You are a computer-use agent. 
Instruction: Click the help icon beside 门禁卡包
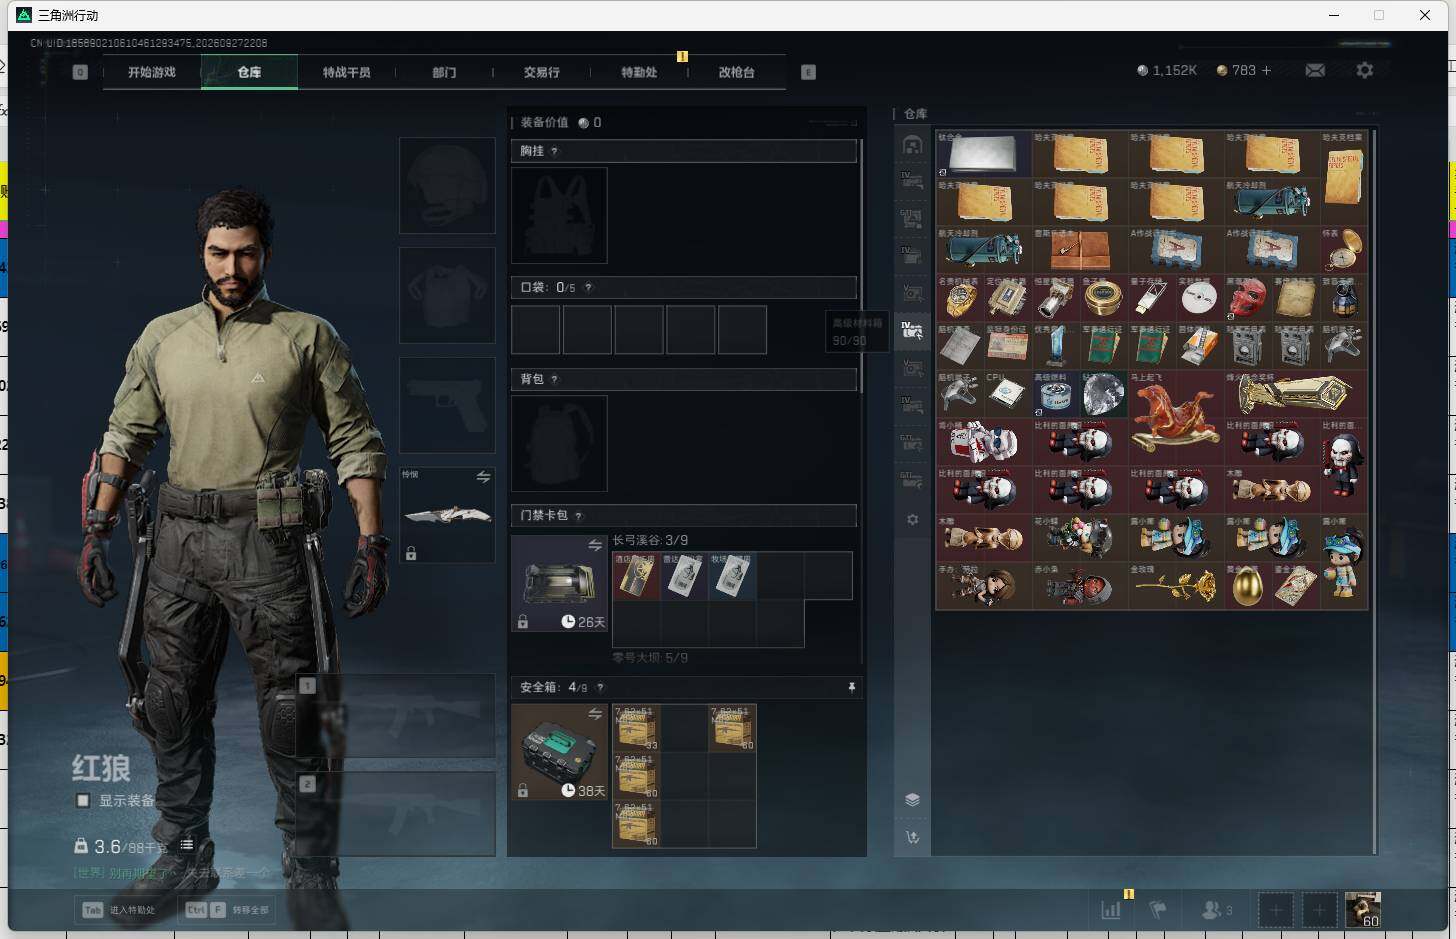tap(578, 516)
